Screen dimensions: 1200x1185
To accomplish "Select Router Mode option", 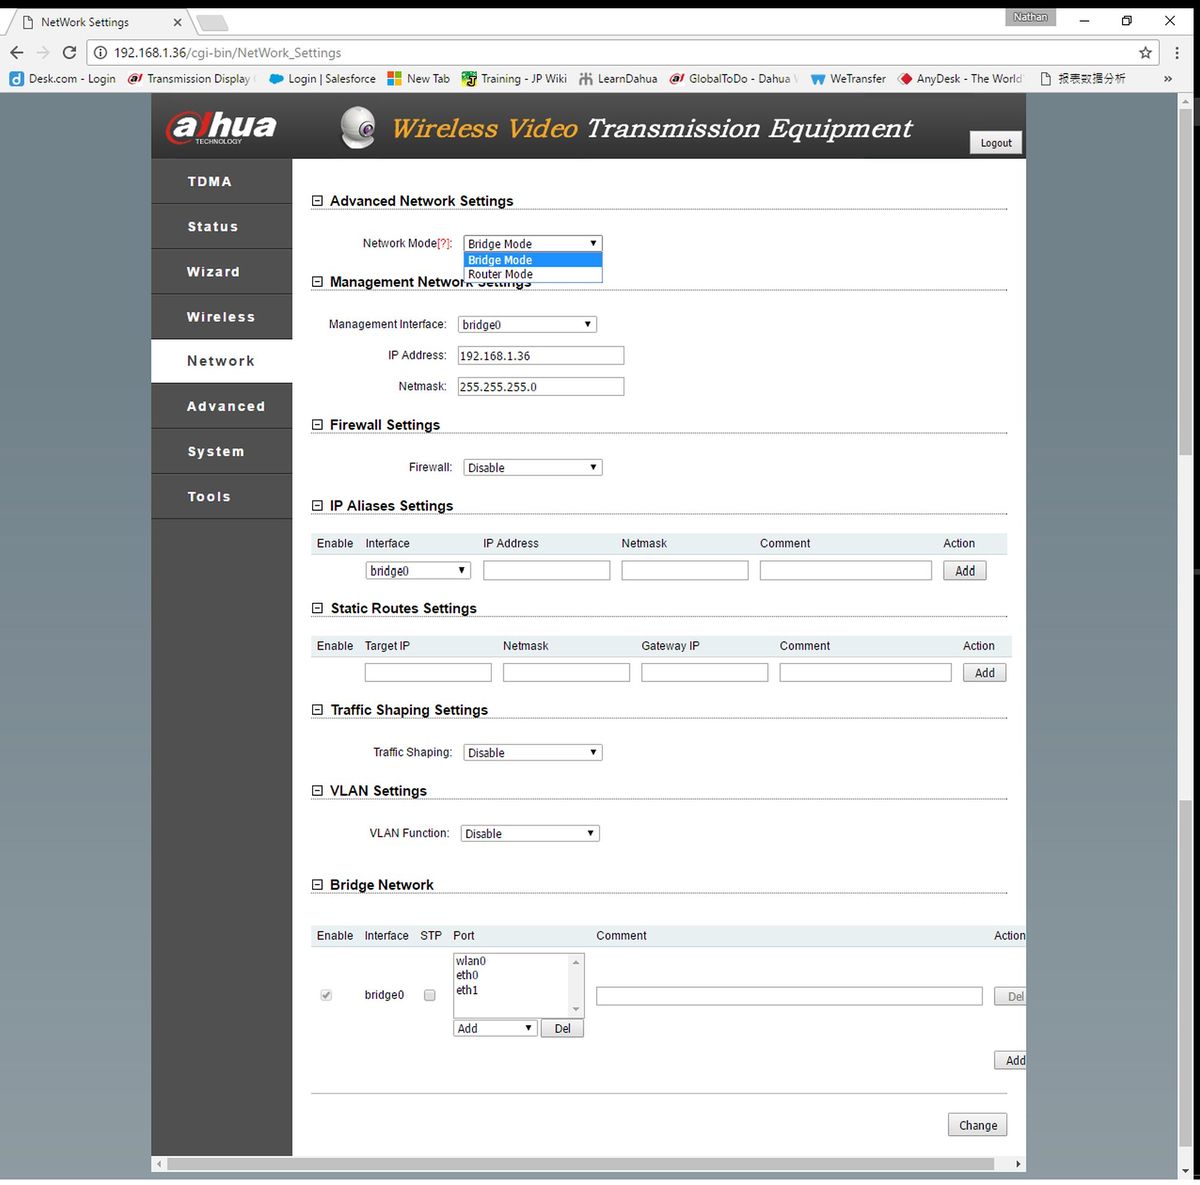I will coord(533,274).
